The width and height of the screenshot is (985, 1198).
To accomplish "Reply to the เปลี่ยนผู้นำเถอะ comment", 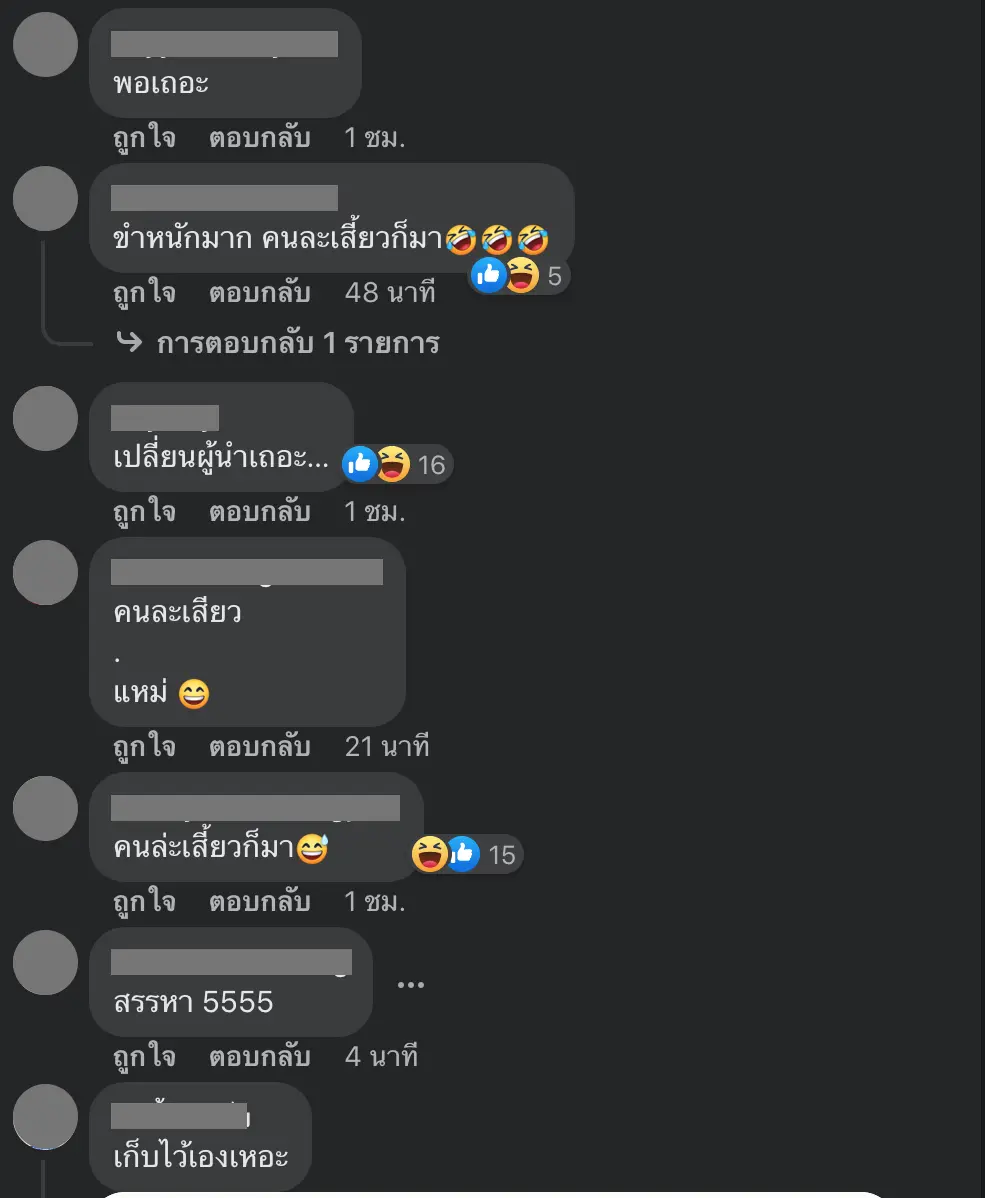I will [x=260, y=512].
